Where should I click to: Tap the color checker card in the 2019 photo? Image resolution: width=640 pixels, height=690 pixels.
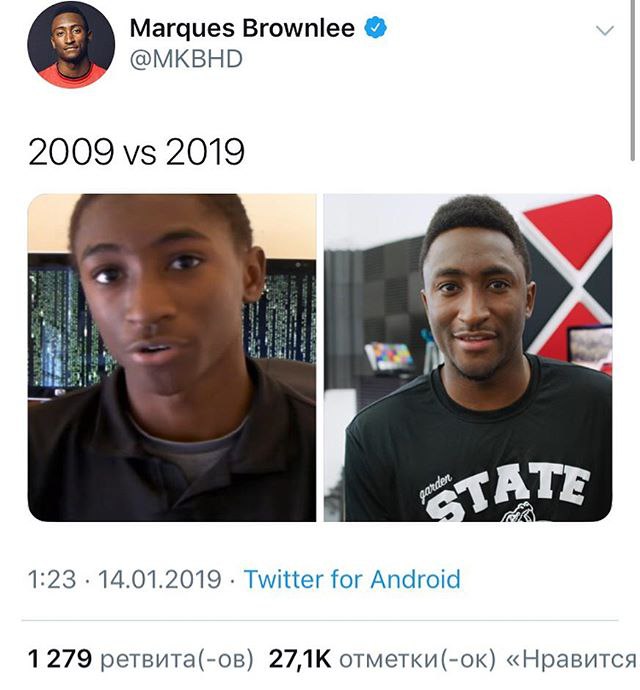click(x=390, y=356)
